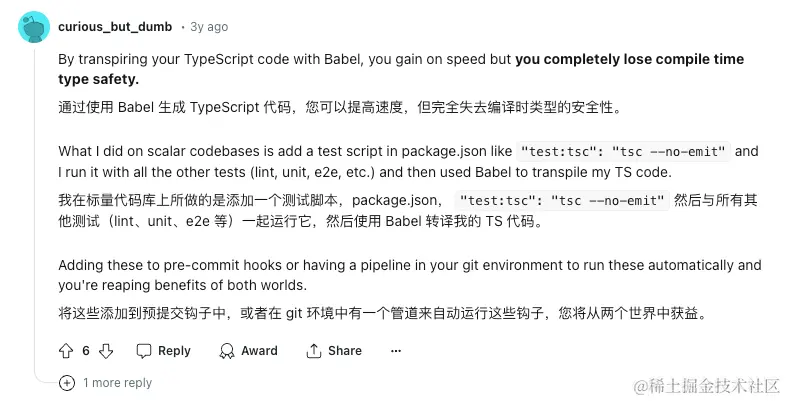Click the "1 more reply" text

118,382
